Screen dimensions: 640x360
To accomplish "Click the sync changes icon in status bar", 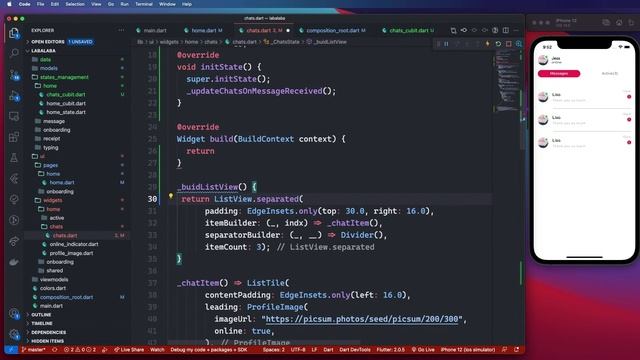I will point(55,350).
